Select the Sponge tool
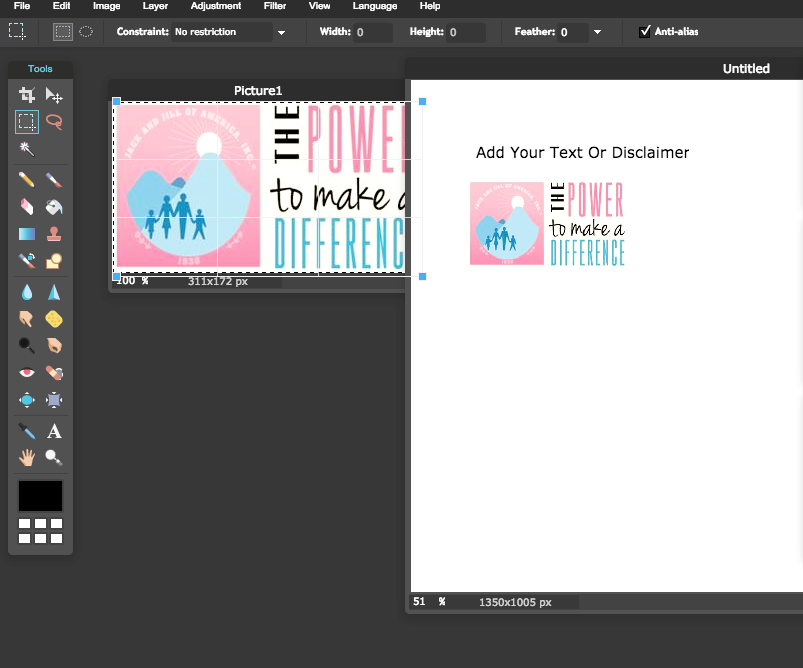803x668 pixels. (54, 319)
